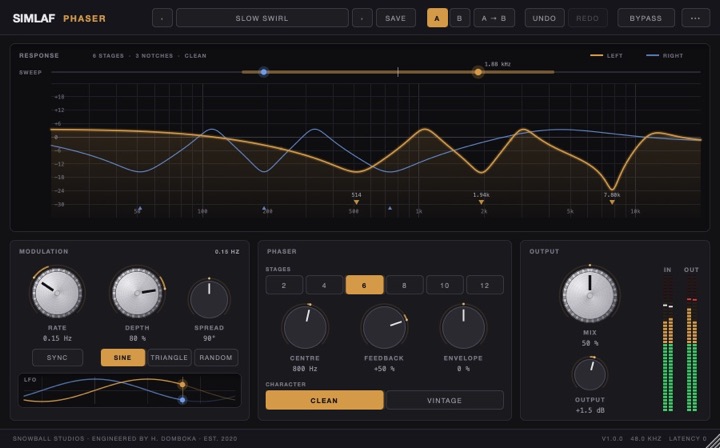The height and width of the screenshot is (448, 720).
Task: Set phaser stages to 4
Action: click(324, 285)
